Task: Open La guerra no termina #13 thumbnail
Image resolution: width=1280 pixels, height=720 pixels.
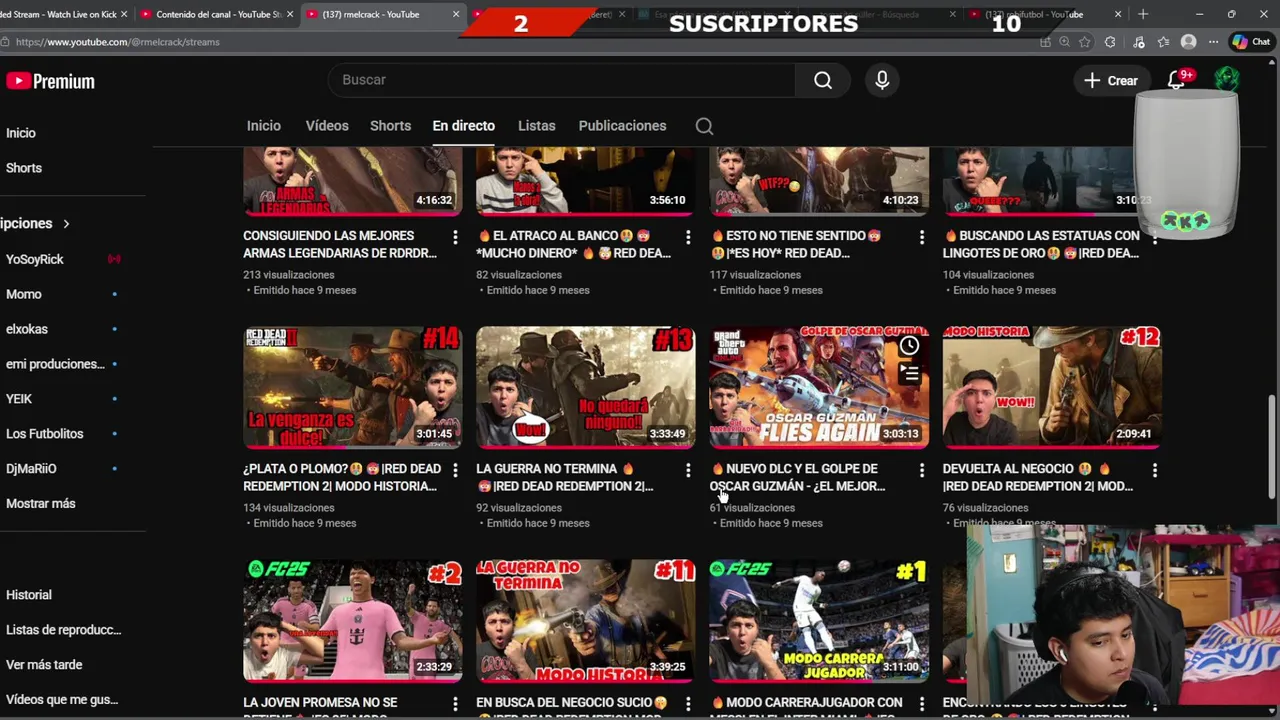Action: [x=586, y=386]
